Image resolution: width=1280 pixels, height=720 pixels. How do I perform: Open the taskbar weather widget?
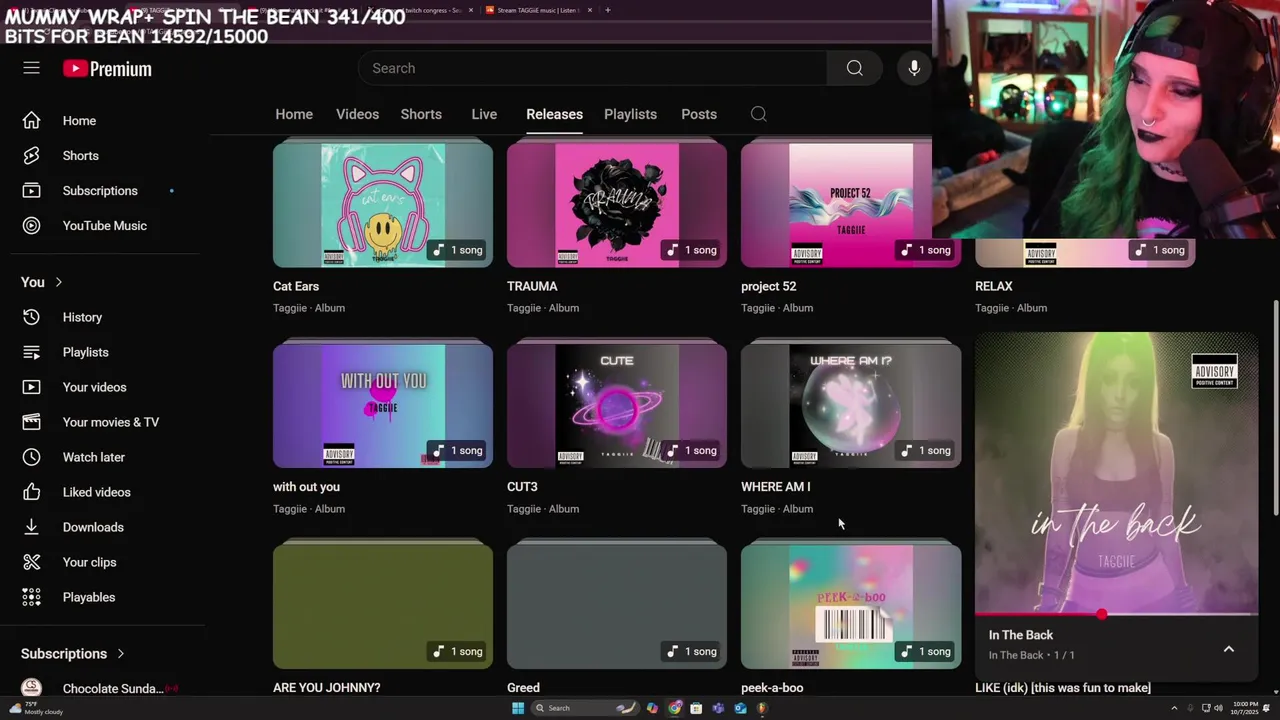38,708
